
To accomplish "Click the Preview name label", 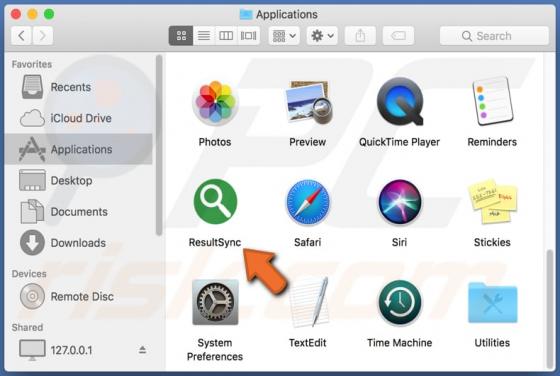I will [308, 142].
